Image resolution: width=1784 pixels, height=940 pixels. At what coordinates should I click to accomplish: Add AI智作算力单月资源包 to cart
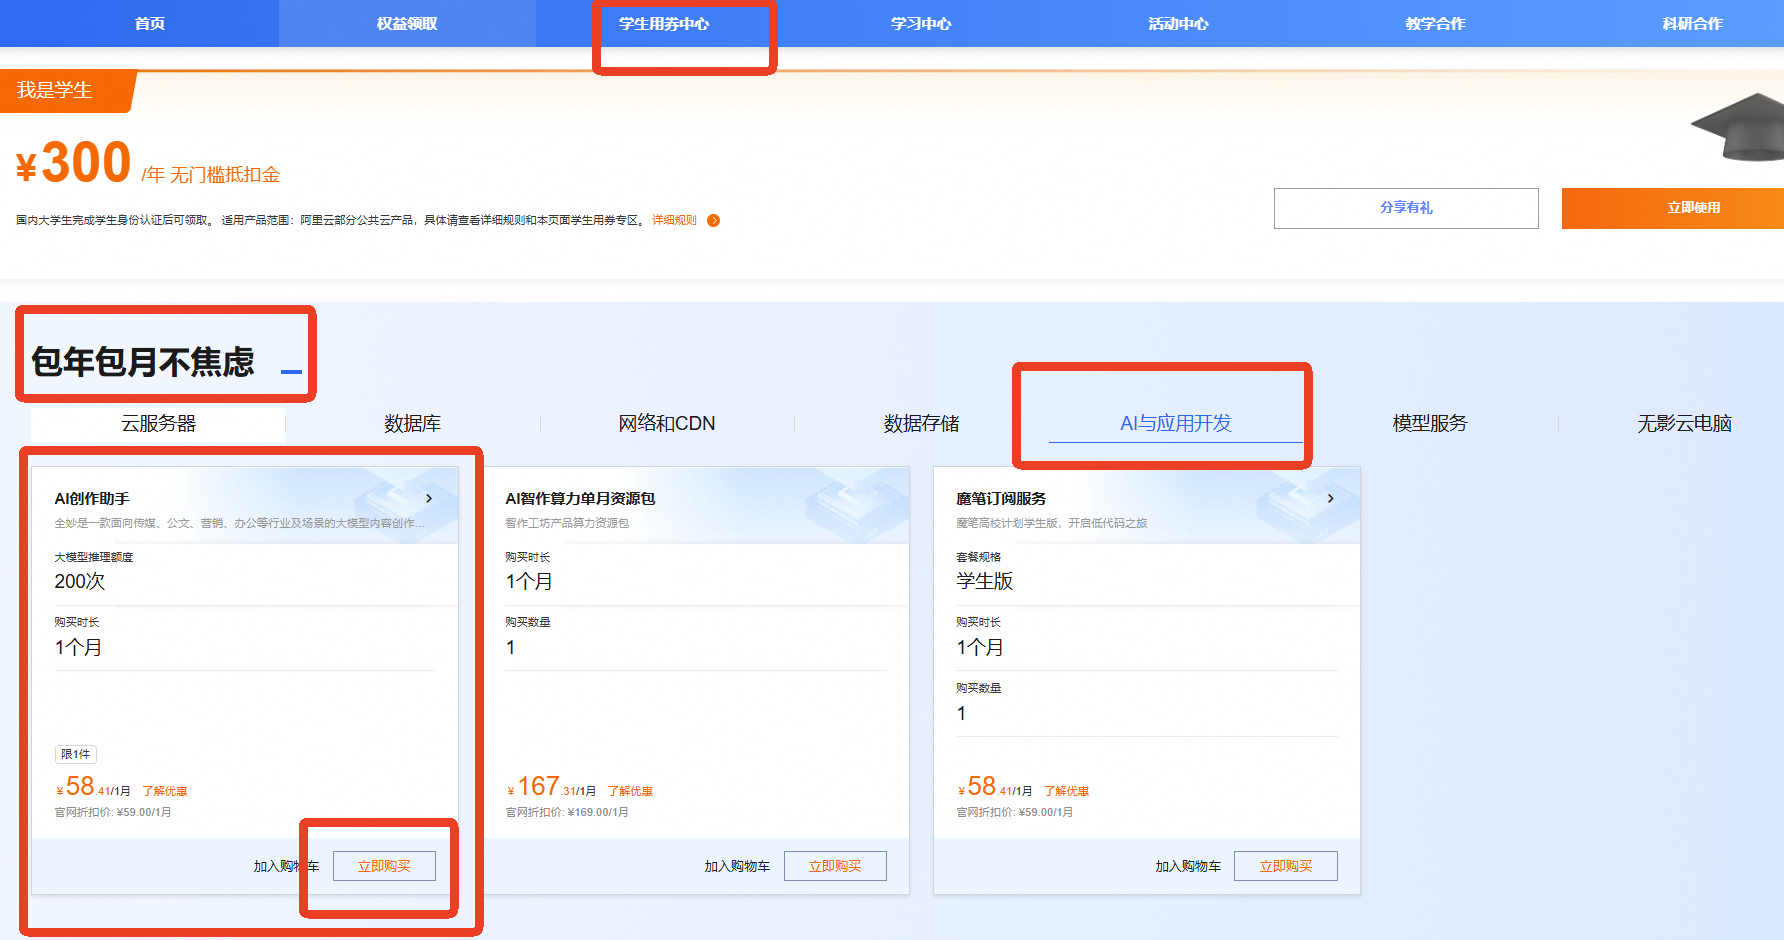pyautogui.click(x=737, y=866)
